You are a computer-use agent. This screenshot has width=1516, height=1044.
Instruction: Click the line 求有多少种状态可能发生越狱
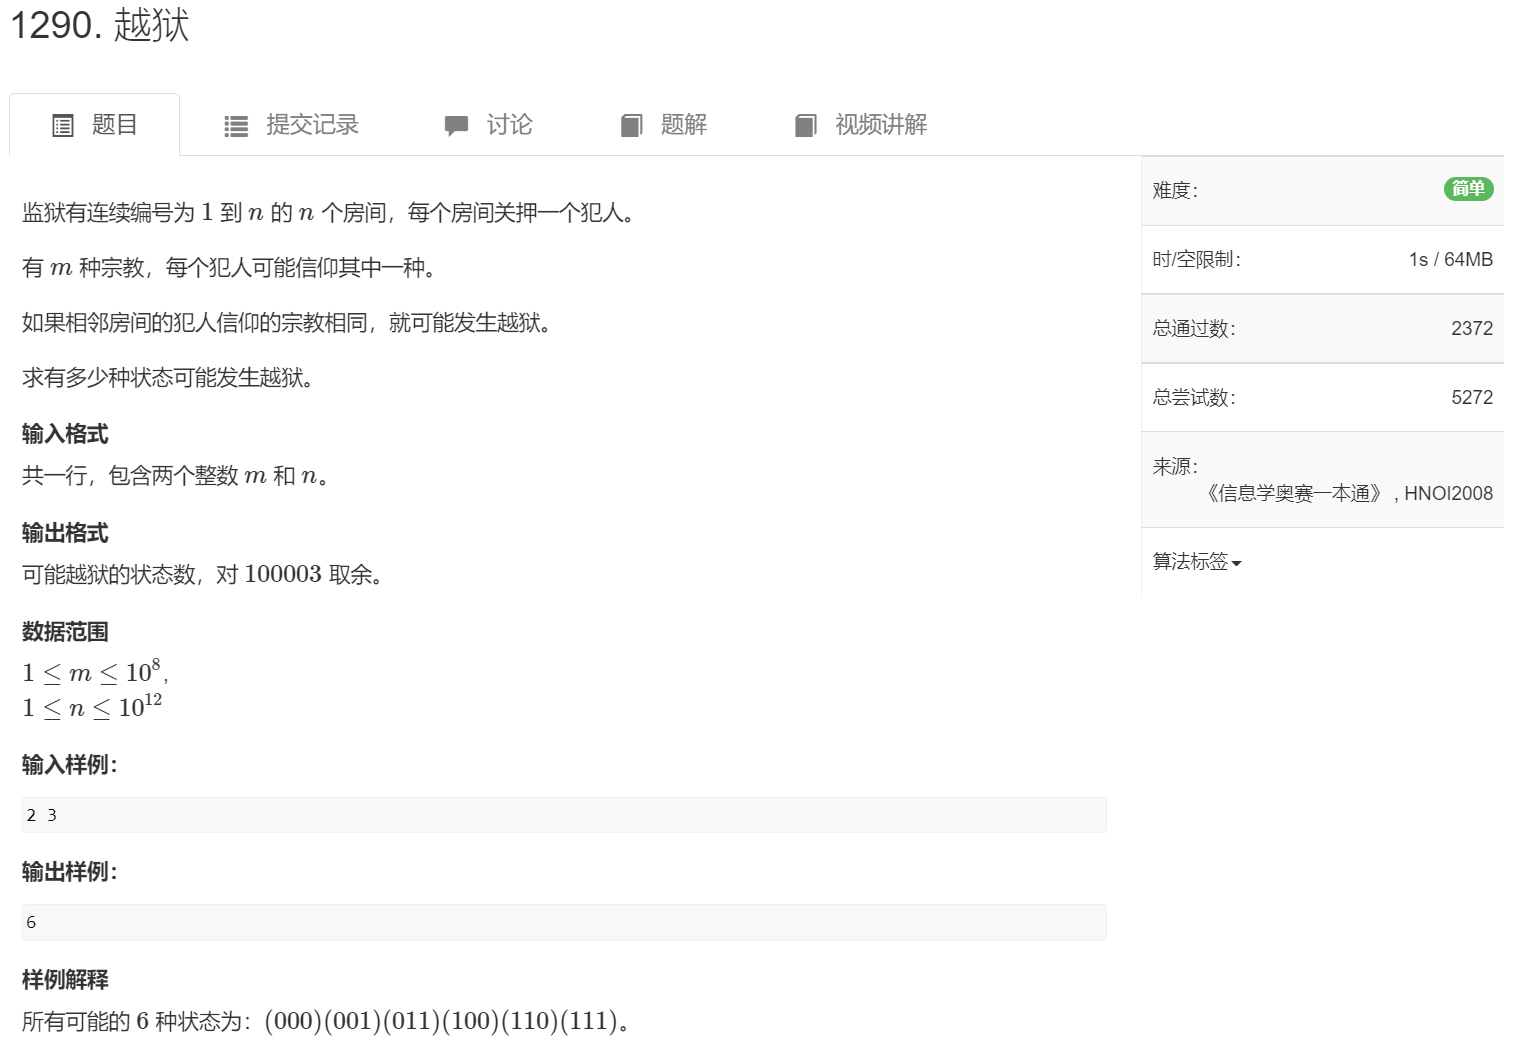[168, 378]
